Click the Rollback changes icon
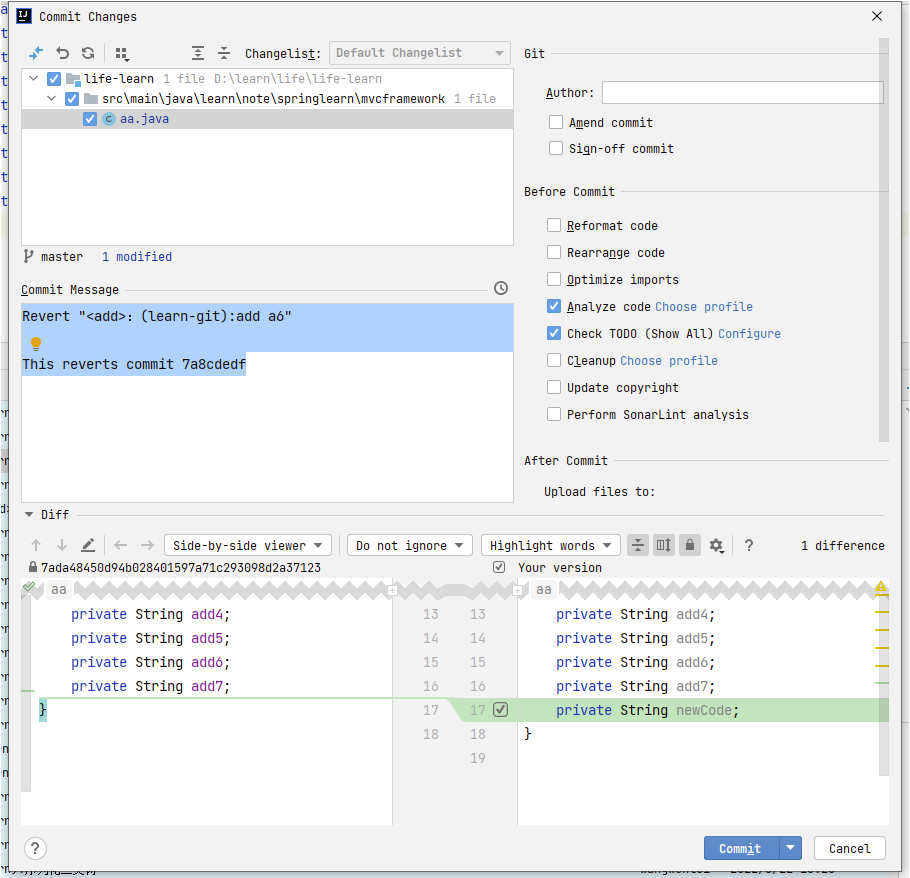910x878 pixels. pos(63,53)
